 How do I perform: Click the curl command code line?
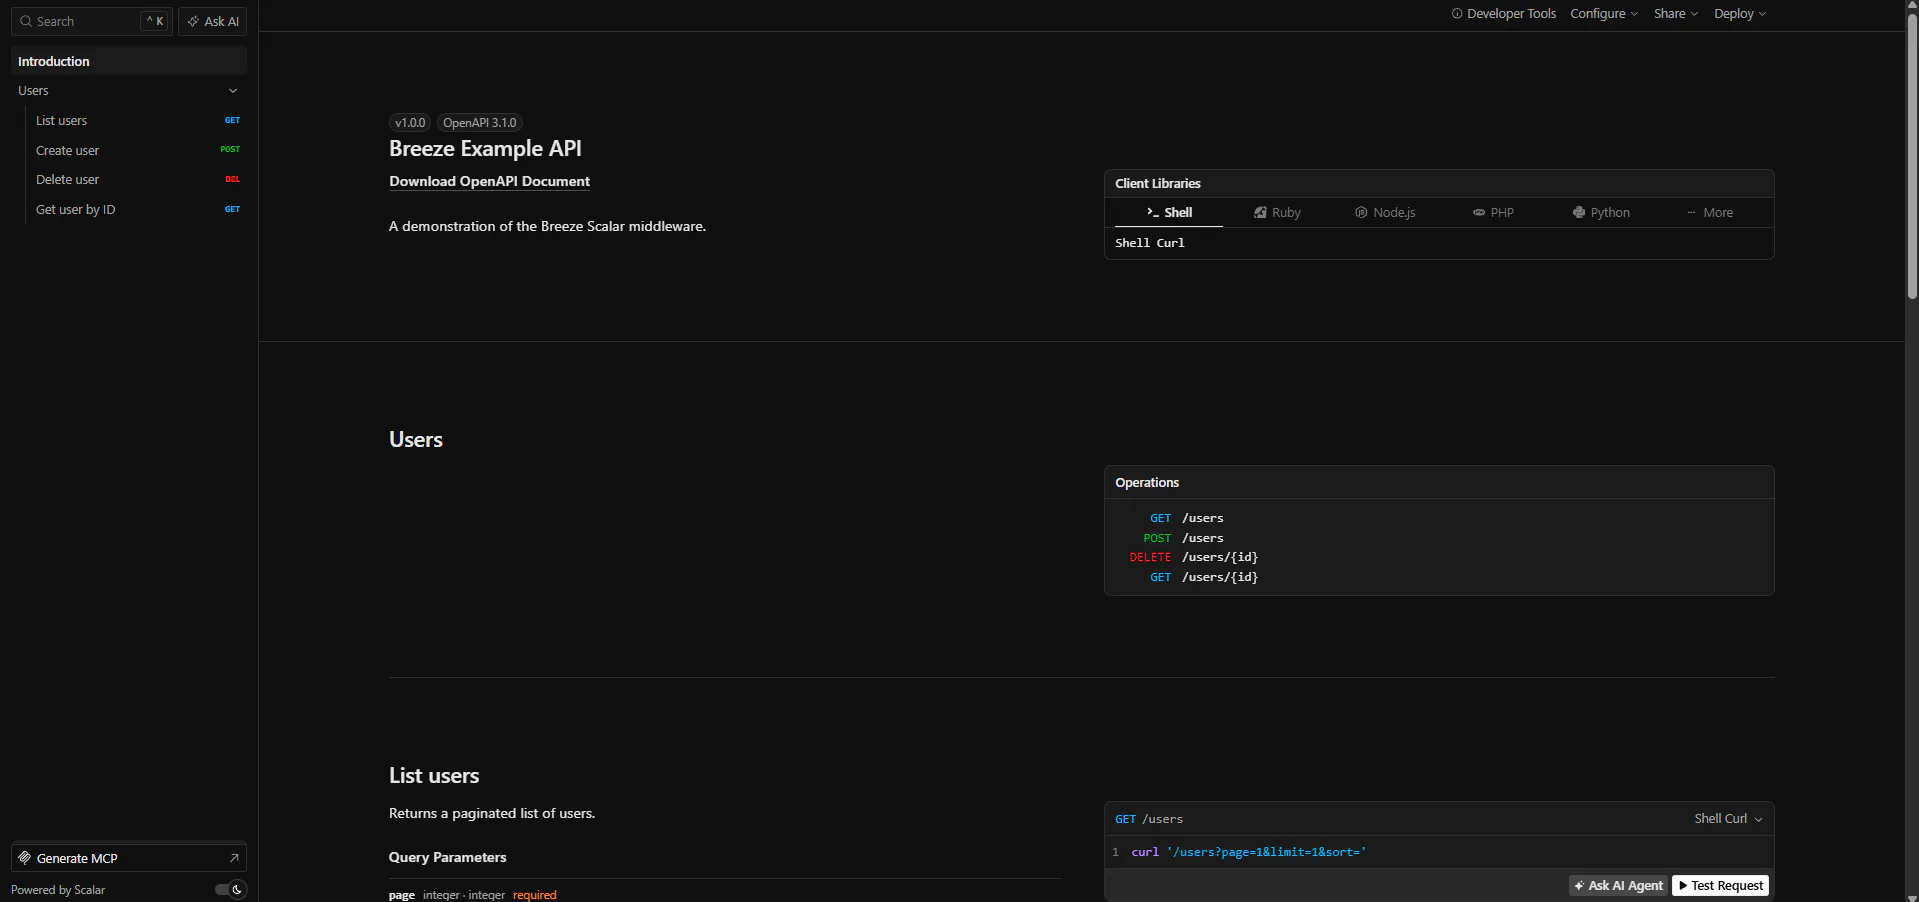(x=1248, y=852)
